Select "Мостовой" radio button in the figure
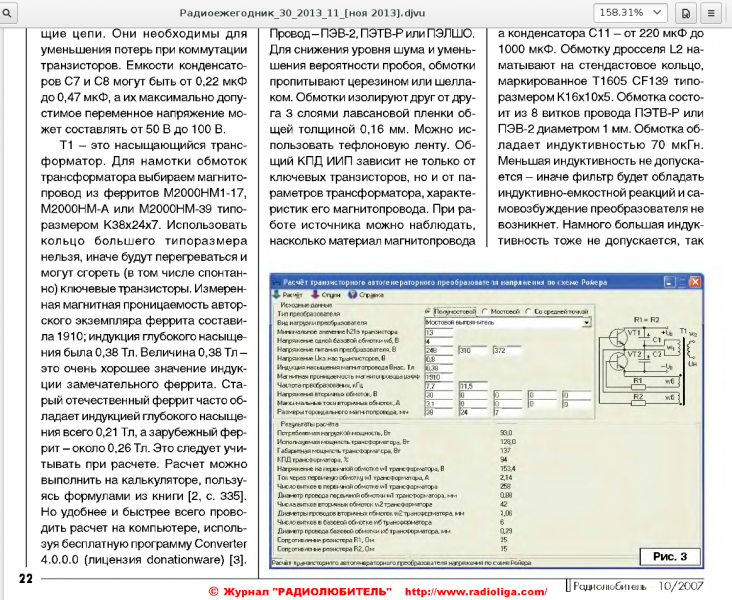 (x=501, y=311)
